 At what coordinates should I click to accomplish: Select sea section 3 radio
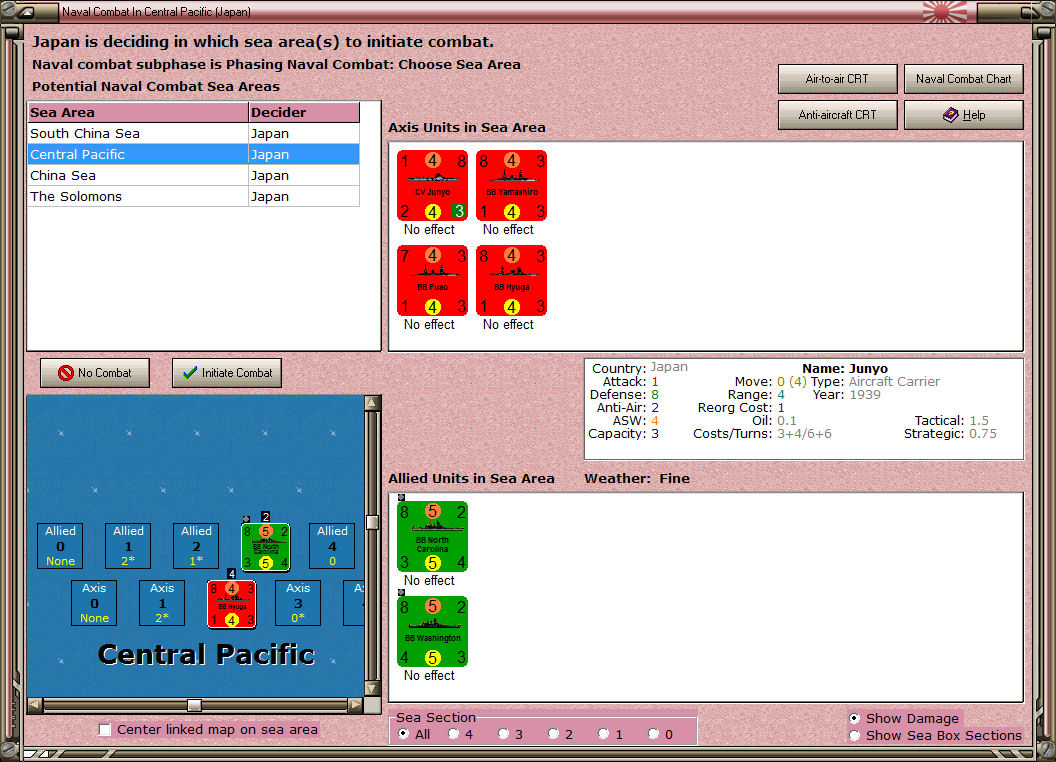click(x=503, y=734)
